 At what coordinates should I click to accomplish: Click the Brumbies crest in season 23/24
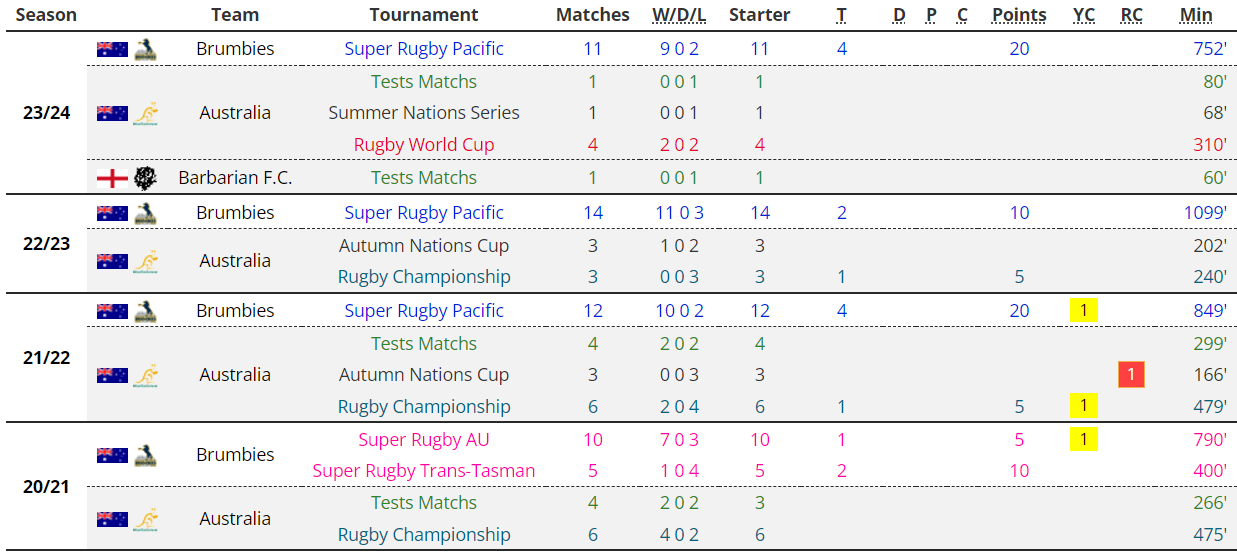[x=146, y=49]
